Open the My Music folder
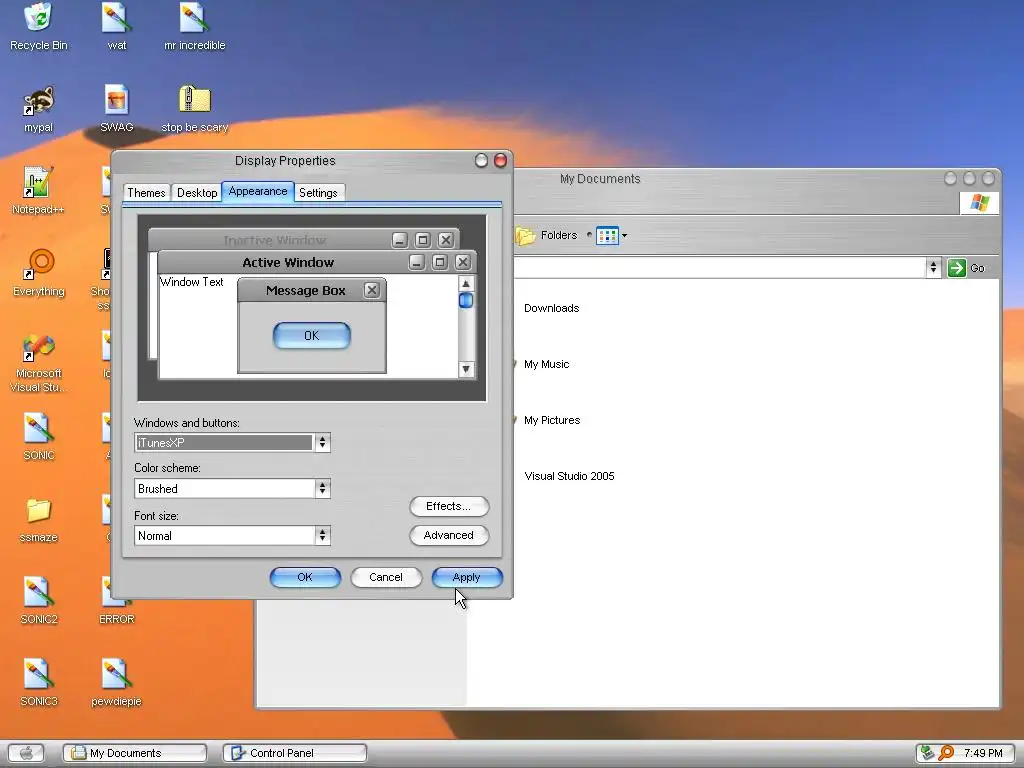The width and height of the screenshot is (1024, 768). click(x=546, y=364)
